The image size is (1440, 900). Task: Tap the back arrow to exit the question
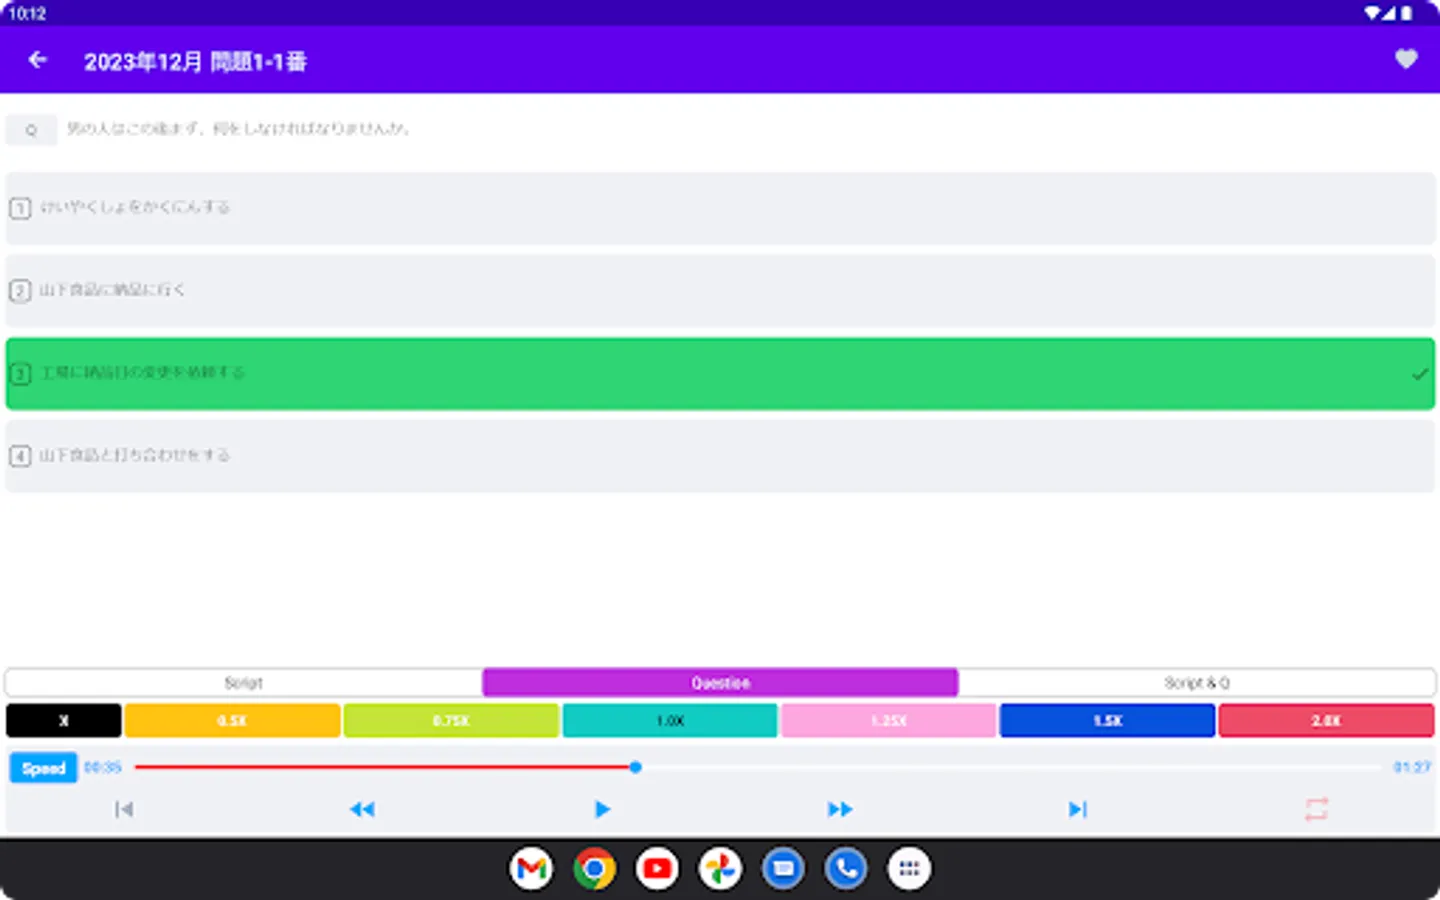(x=36, y=59)
